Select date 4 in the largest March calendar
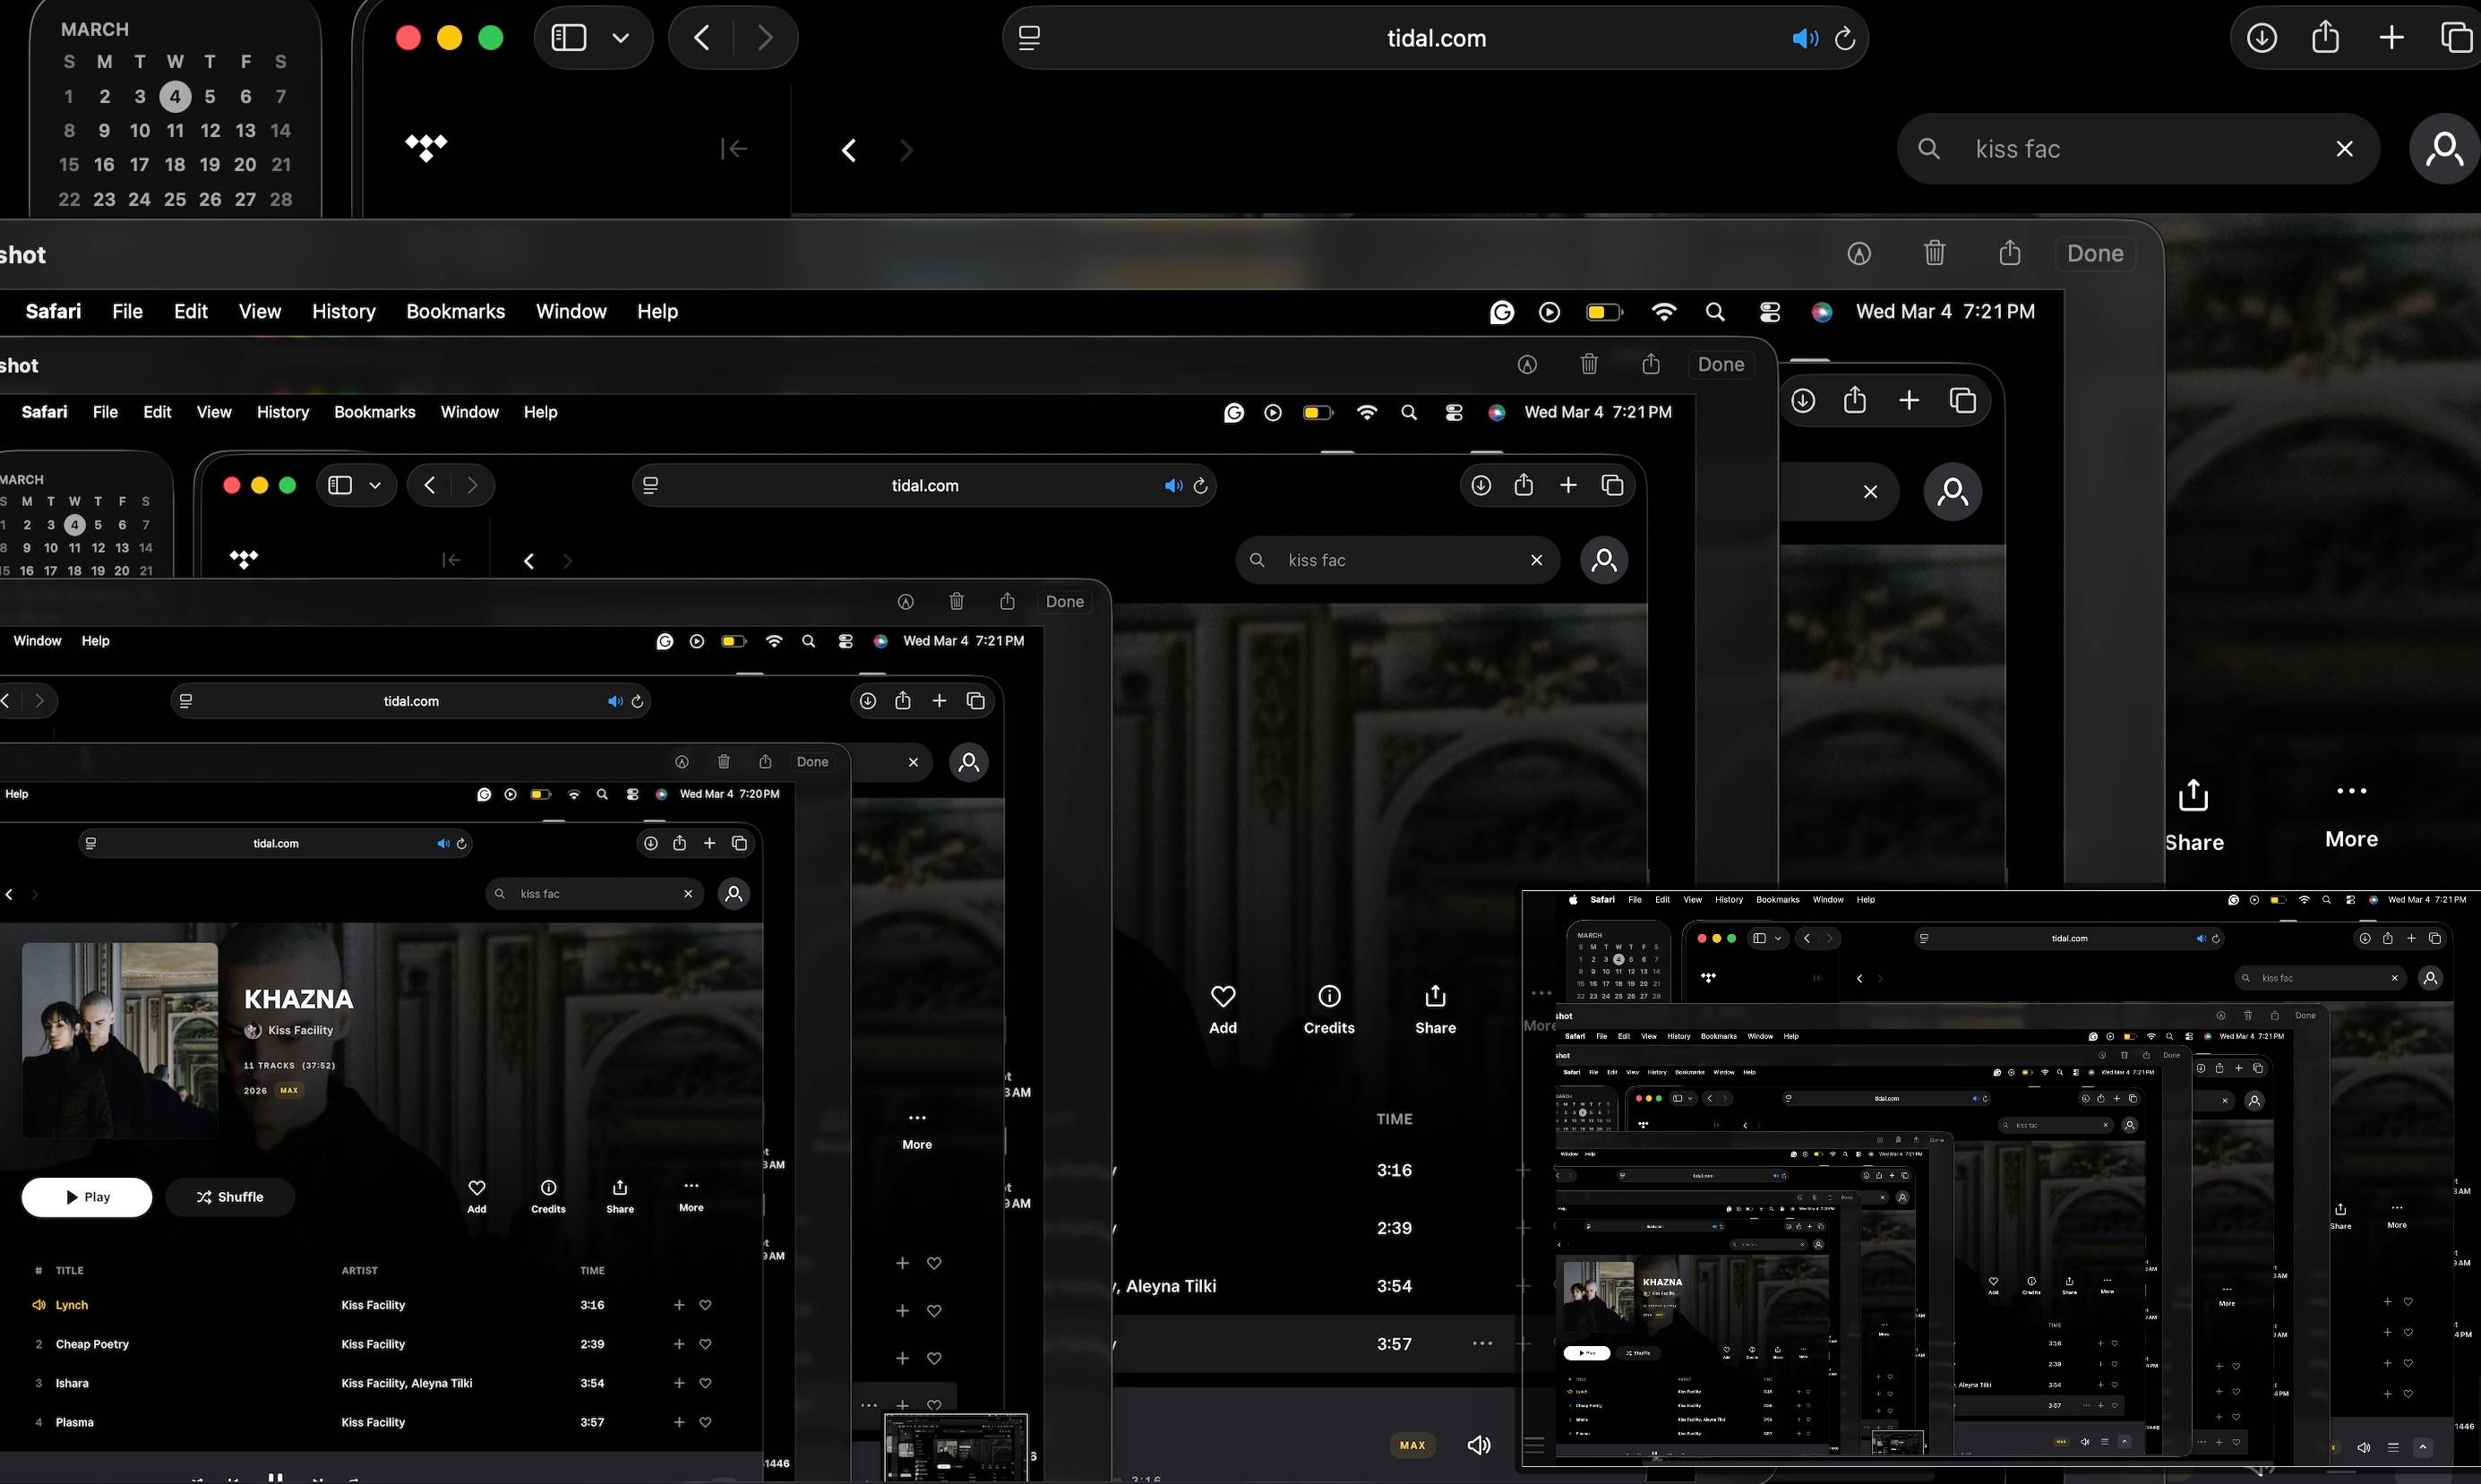Screen dimensions: 2481x1484 pos(175,96)
